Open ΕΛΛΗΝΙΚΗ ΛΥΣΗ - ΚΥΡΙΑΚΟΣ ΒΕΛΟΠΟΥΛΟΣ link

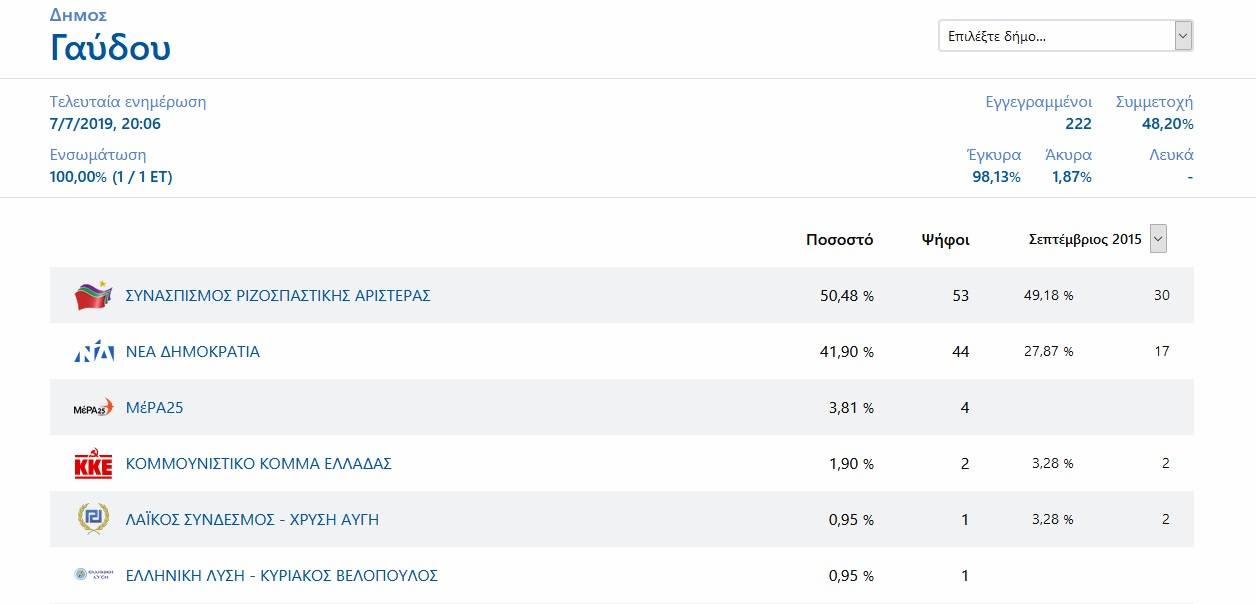282,576
